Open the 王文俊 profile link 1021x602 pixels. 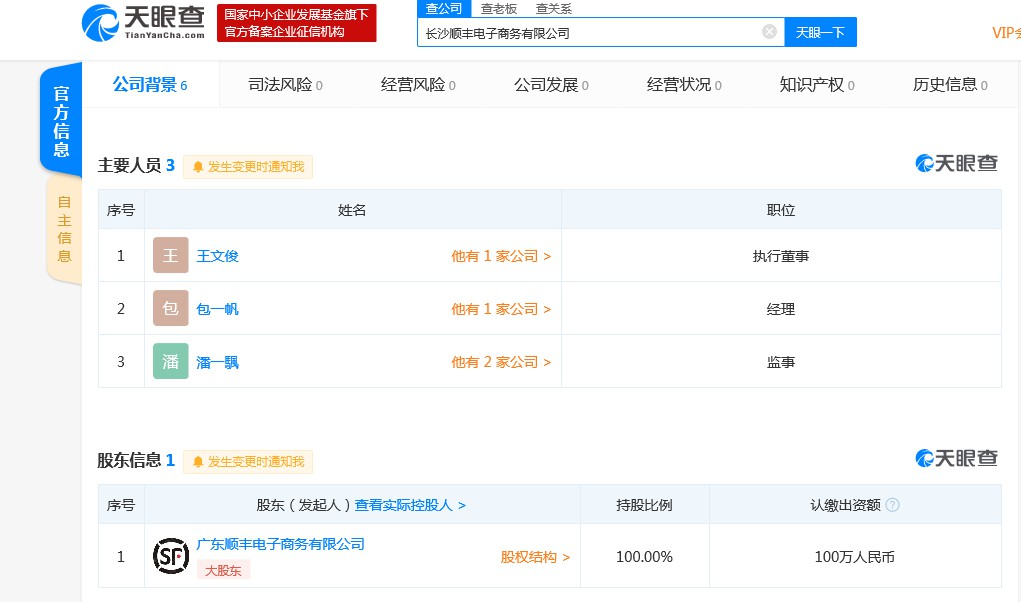click(217, 256)
